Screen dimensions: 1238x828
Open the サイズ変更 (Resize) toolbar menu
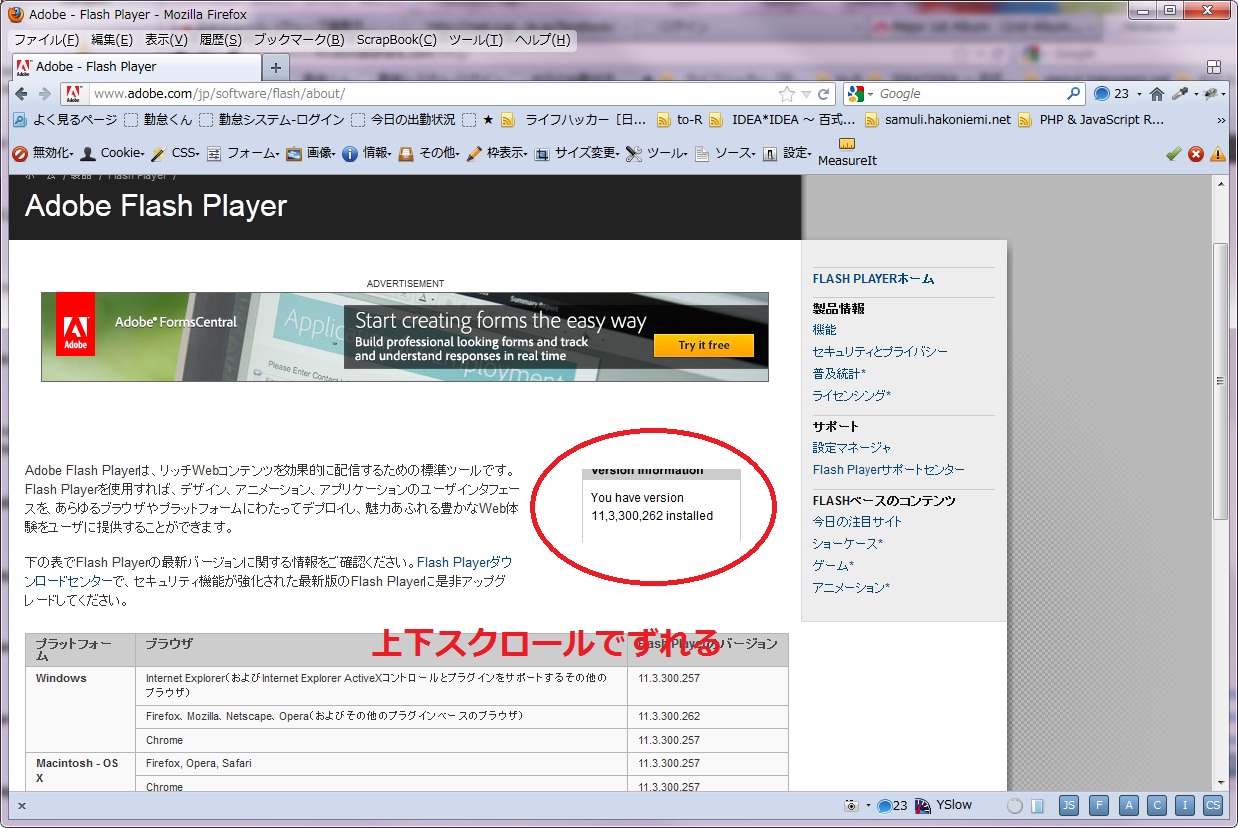coord(577,153)
